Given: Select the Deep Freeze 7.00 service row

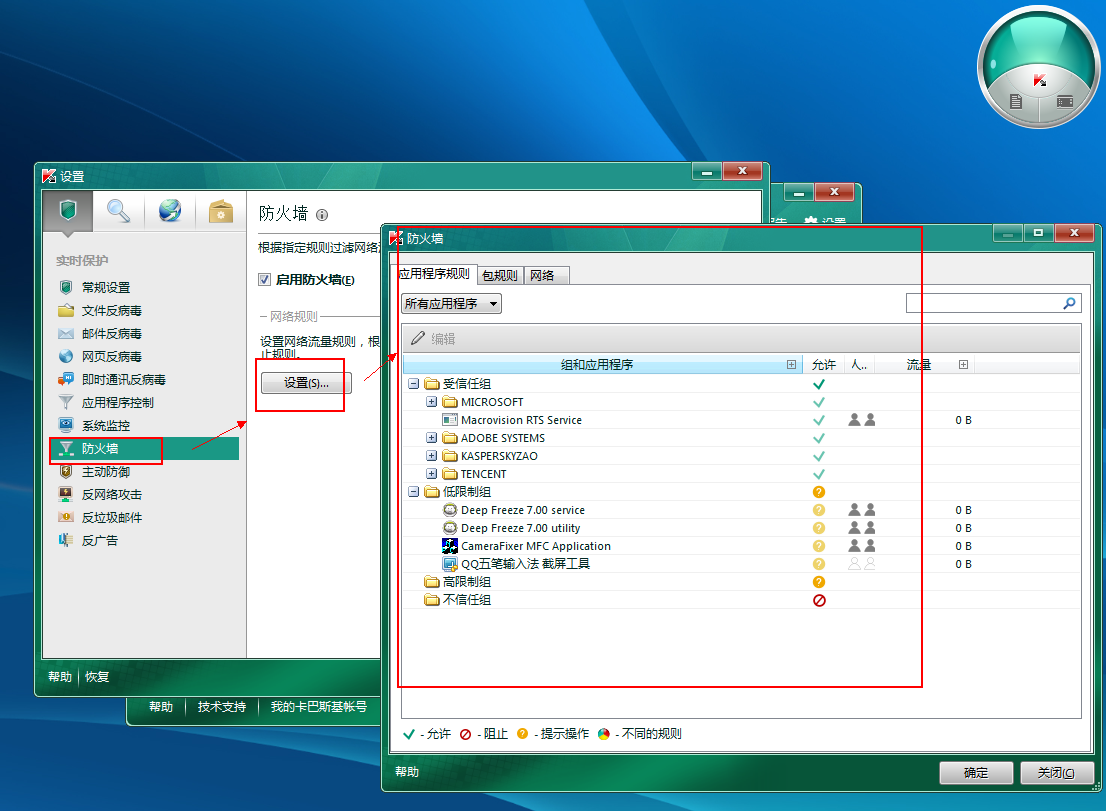Looking at the screenshot, I should coord(741,510).
